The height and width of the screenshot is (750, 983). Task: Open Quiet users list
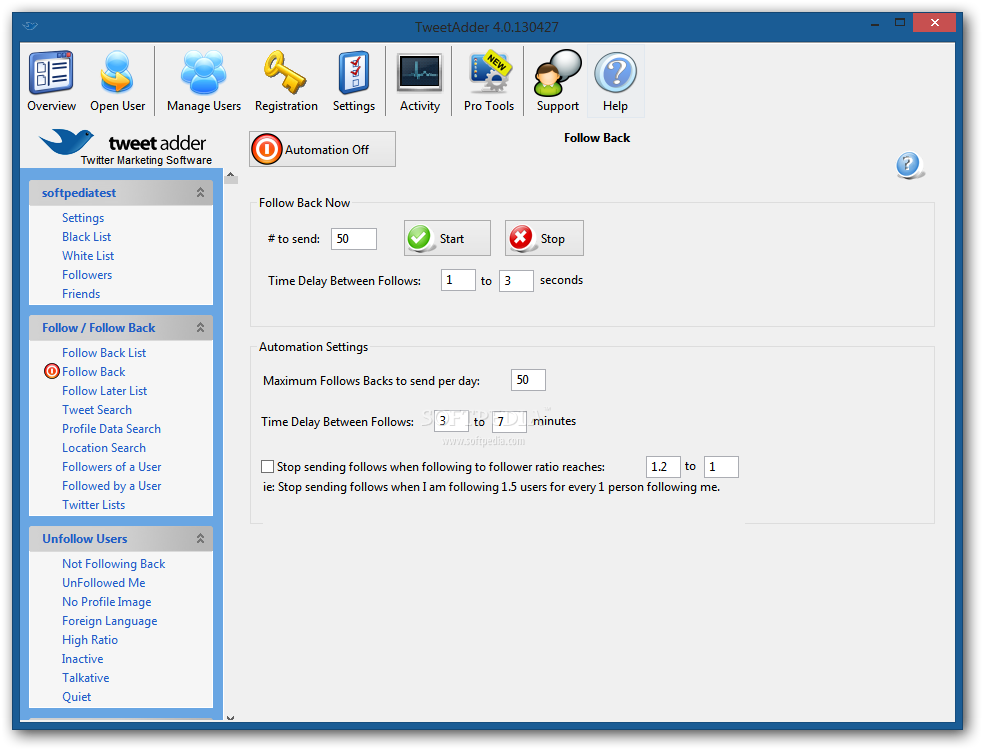pos(76,697)
